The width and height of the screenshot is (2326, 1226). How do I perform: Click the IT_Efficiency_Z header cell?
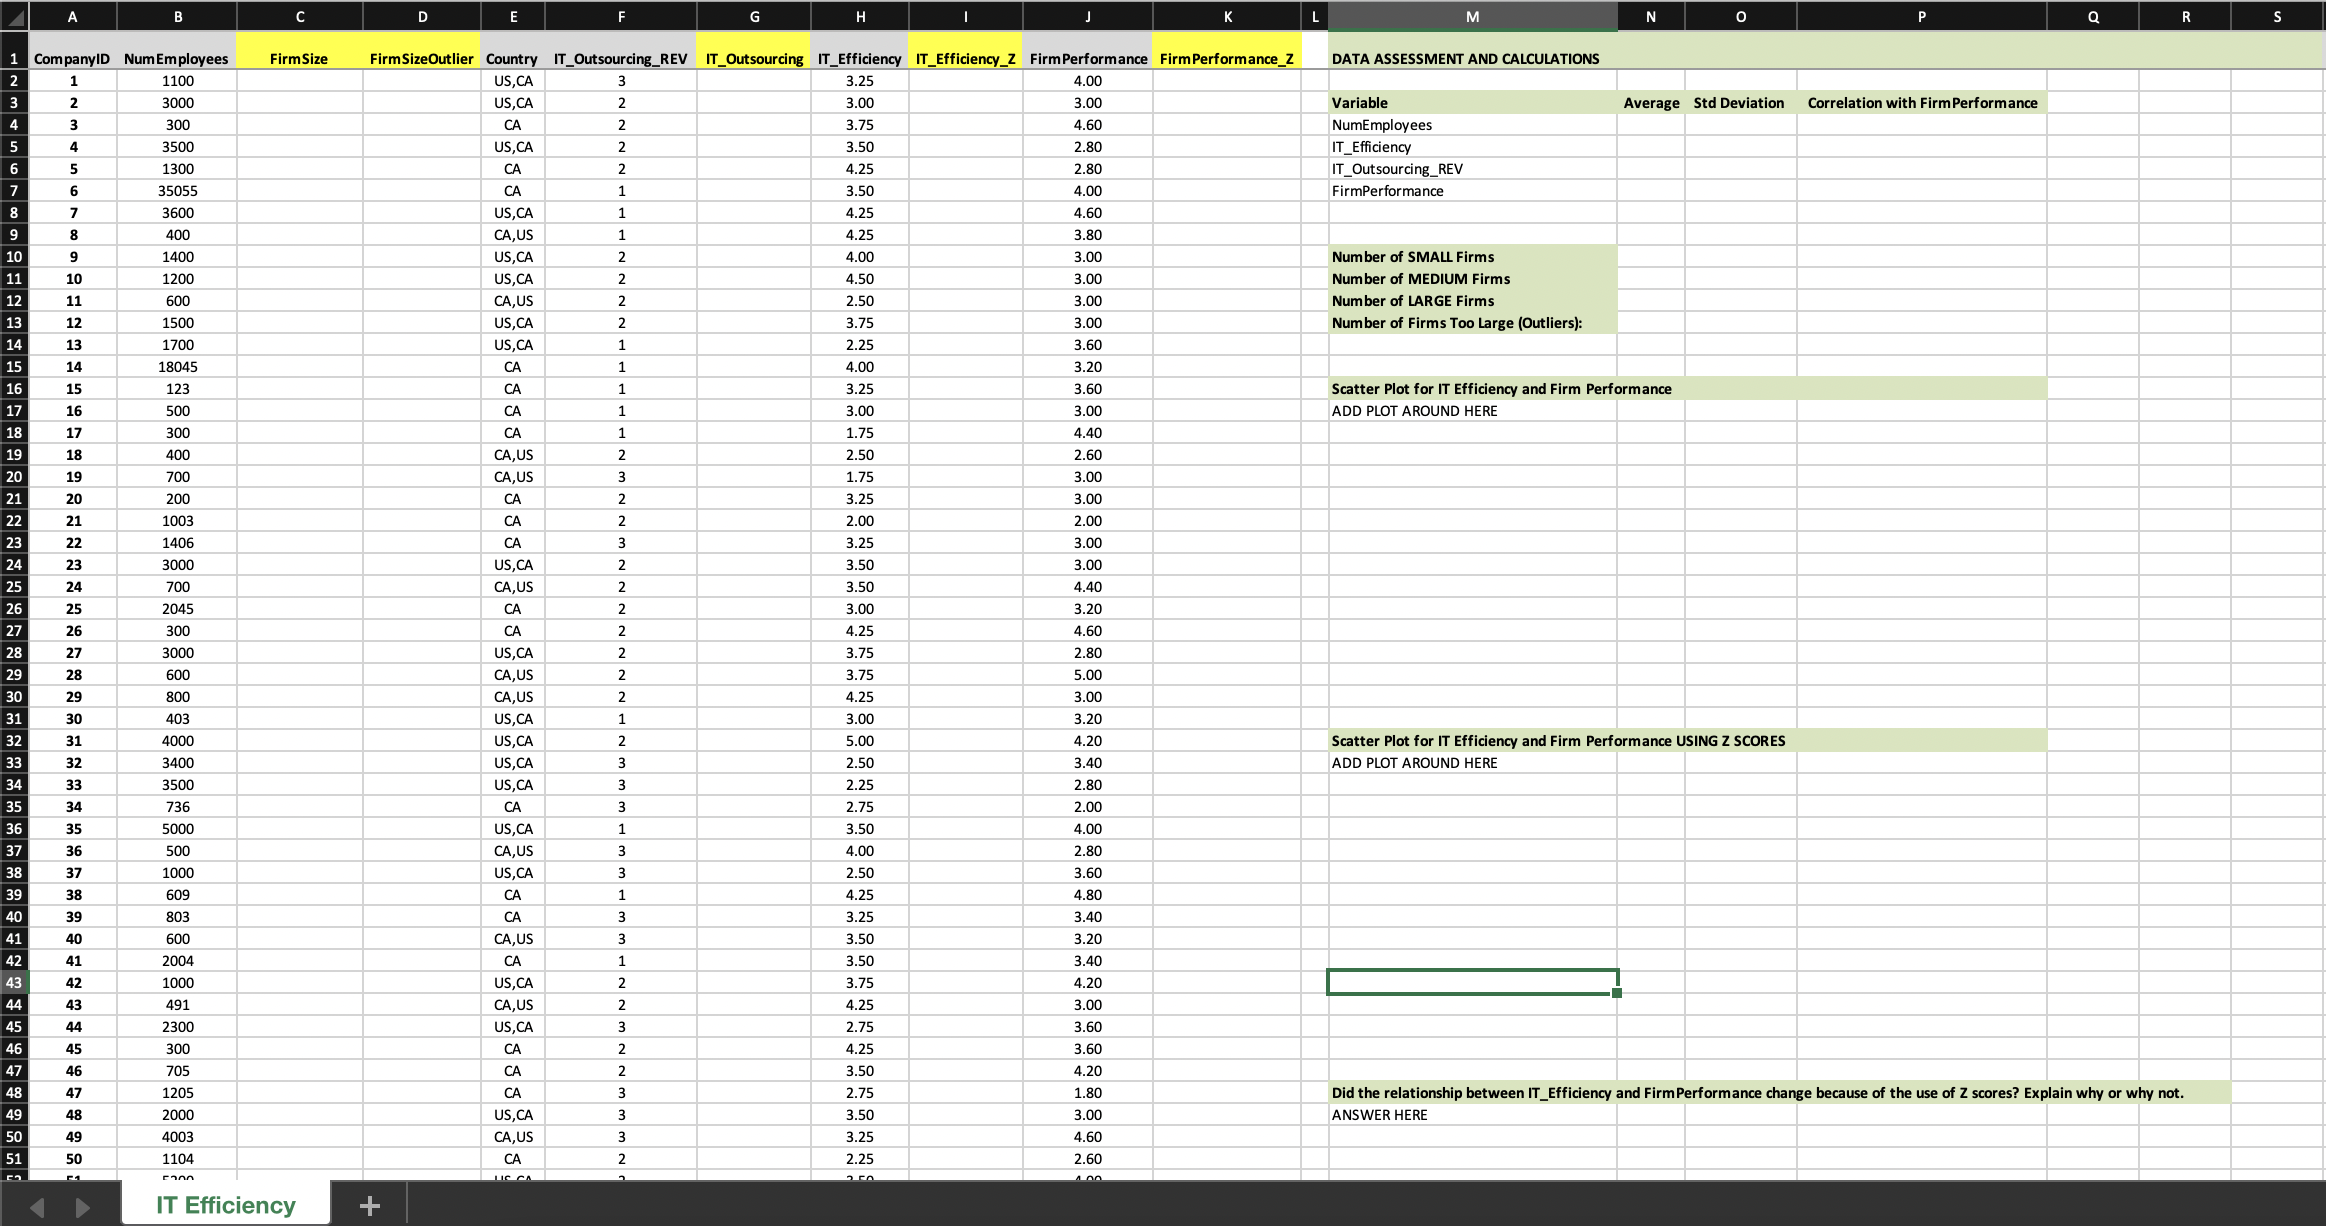tap(965, 59)
